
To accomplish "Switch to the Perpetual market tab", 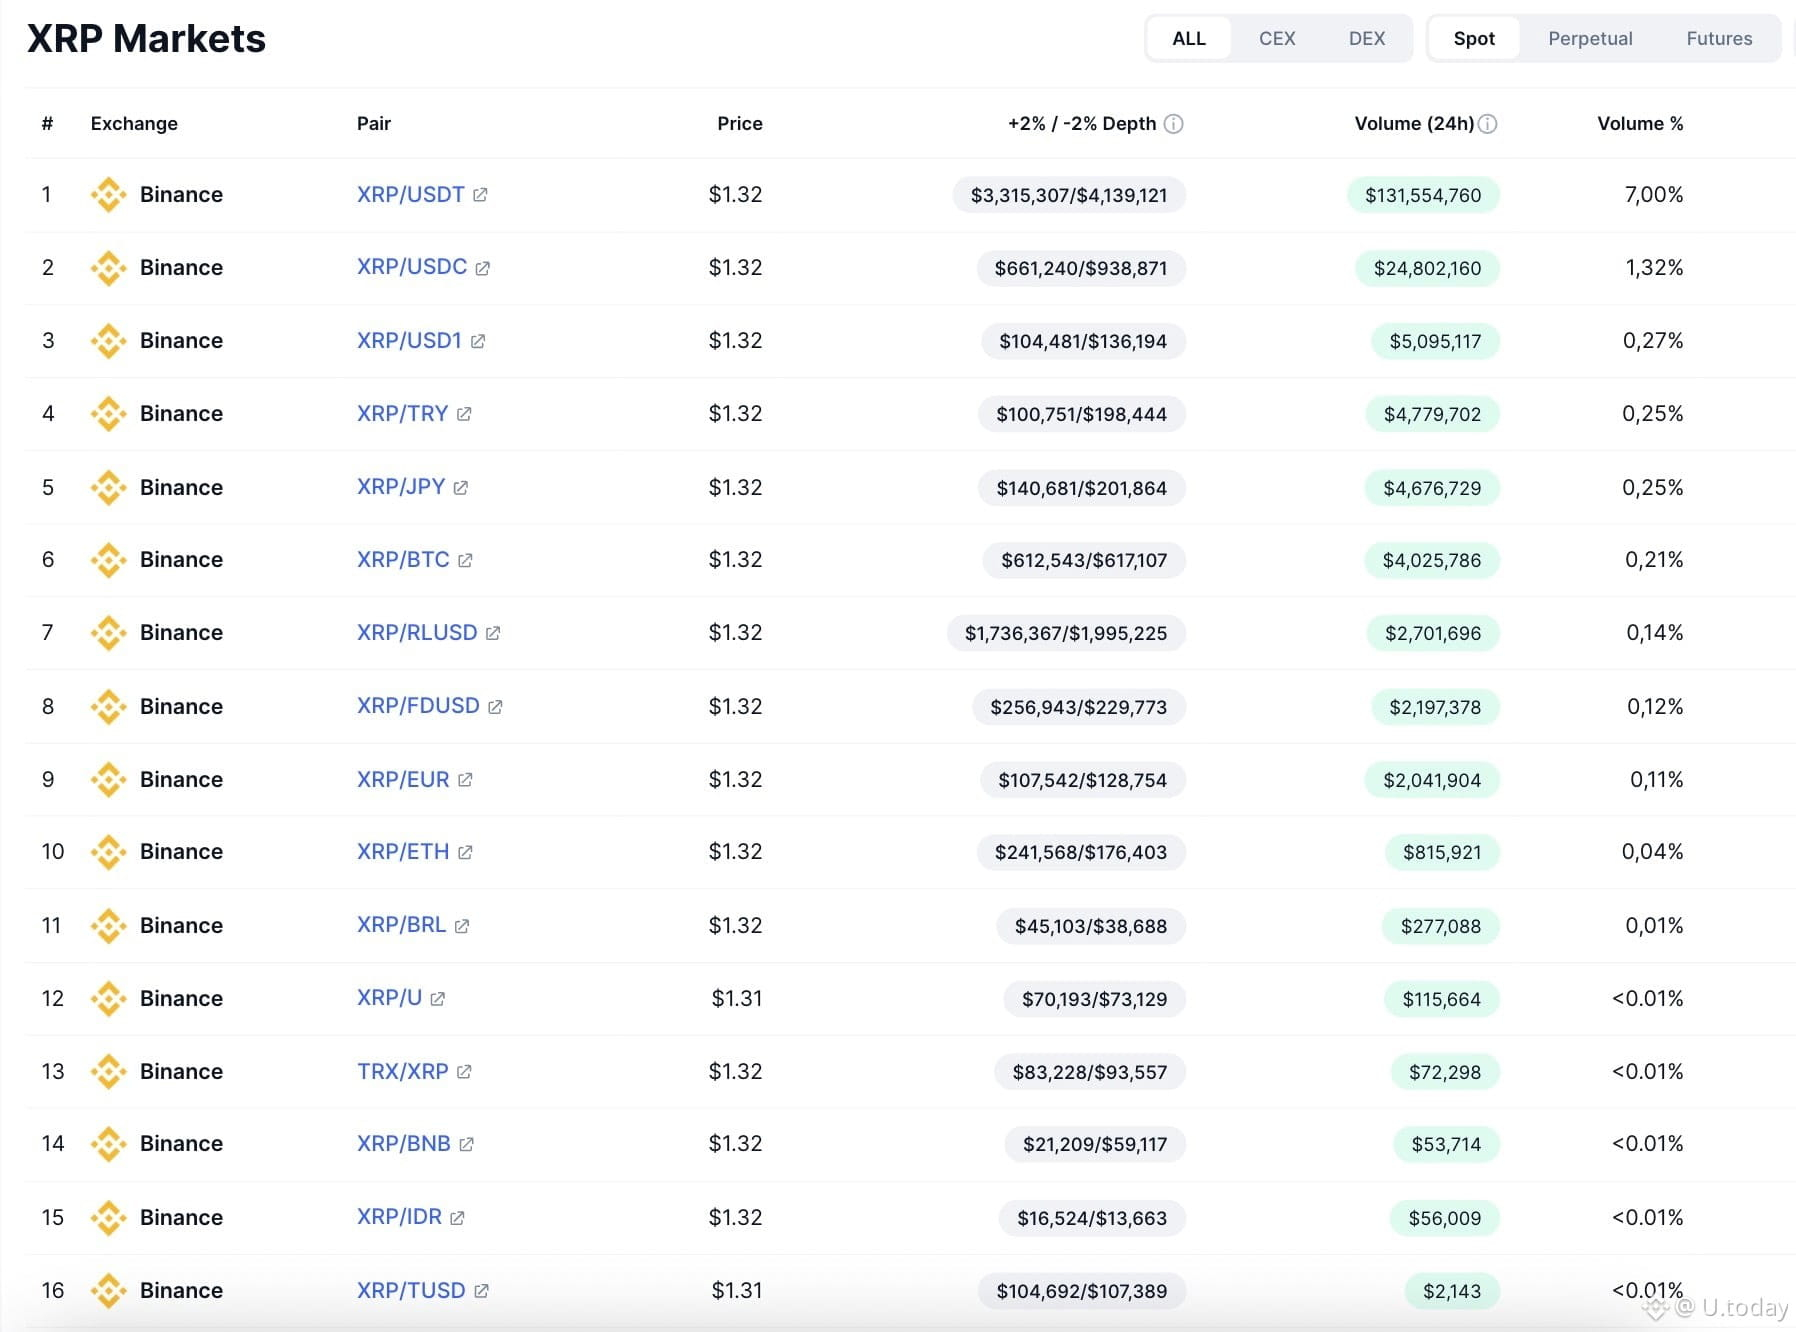I will (x=1590, y=39).
